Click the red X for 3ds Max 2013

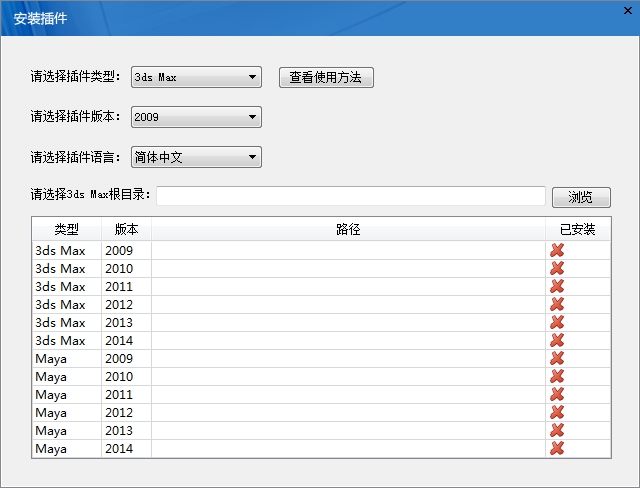[557, 323]
